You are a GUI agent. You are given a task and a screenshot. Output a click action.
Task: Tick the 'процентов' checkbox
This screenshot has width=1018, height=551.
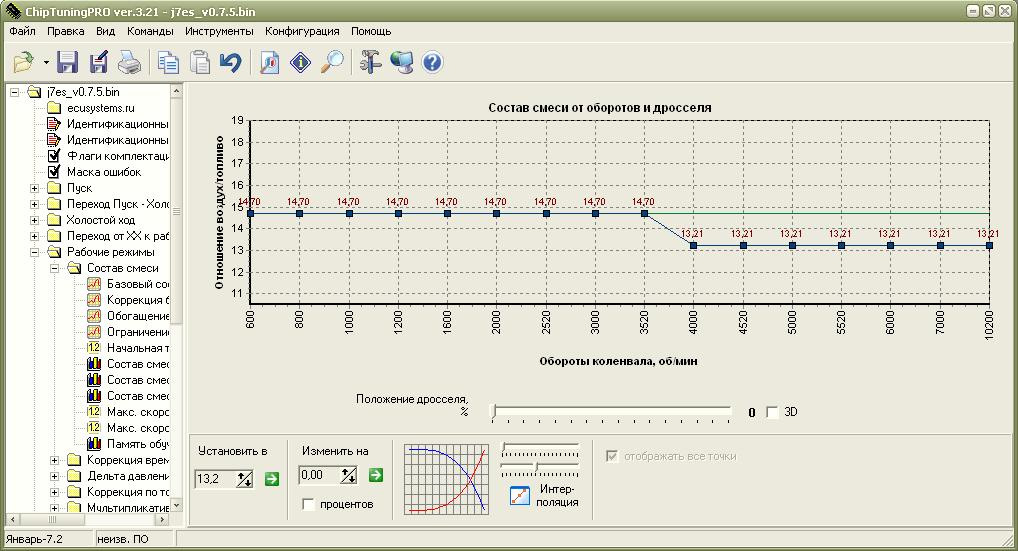pos(308,504)
